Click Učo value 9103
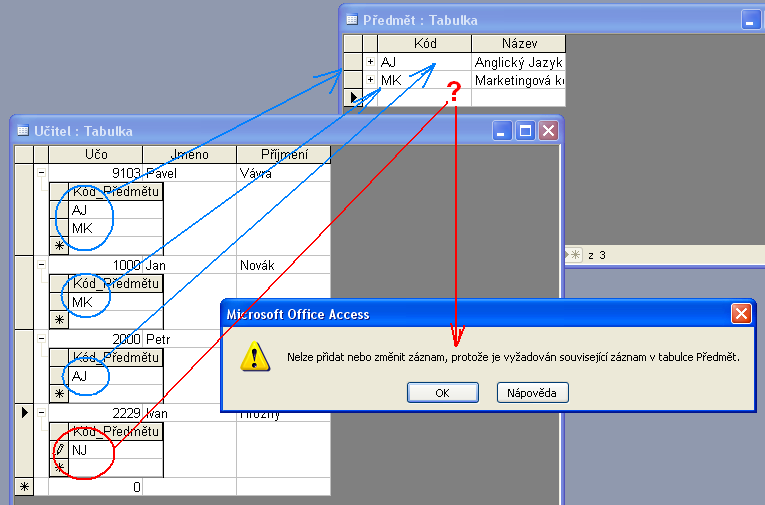The height and width of the screenshot is (505, 765). coord(95,173)
